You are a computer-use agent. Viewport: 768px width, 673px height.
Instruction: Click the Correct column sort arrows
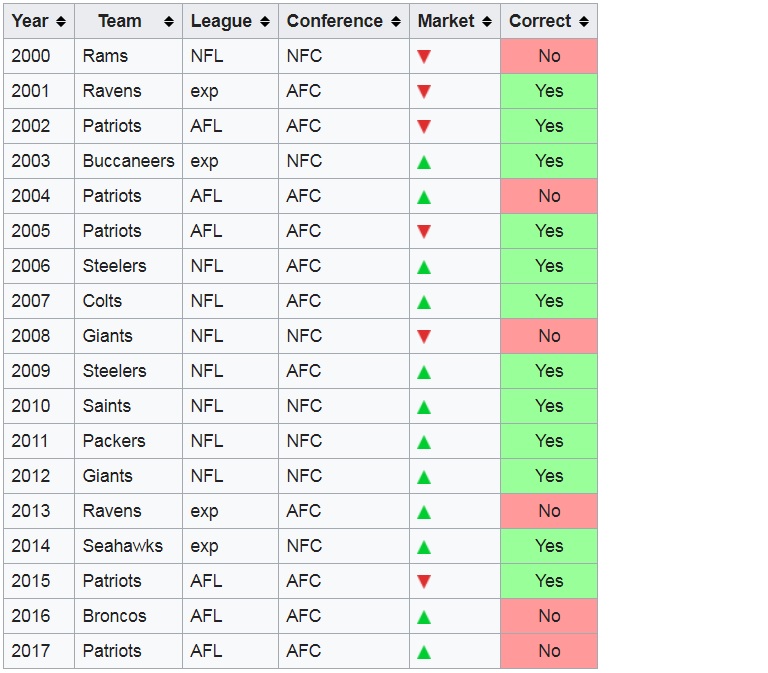click(583, 21)
